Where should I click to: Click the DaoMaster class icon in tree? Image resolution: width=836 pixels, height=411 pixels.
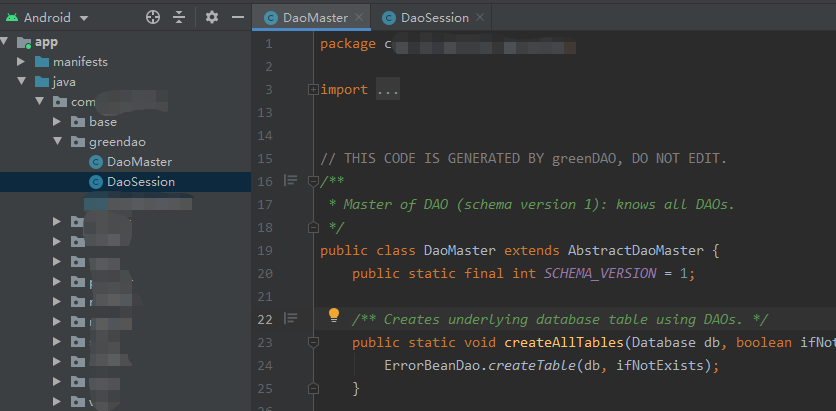pos(96,162)
